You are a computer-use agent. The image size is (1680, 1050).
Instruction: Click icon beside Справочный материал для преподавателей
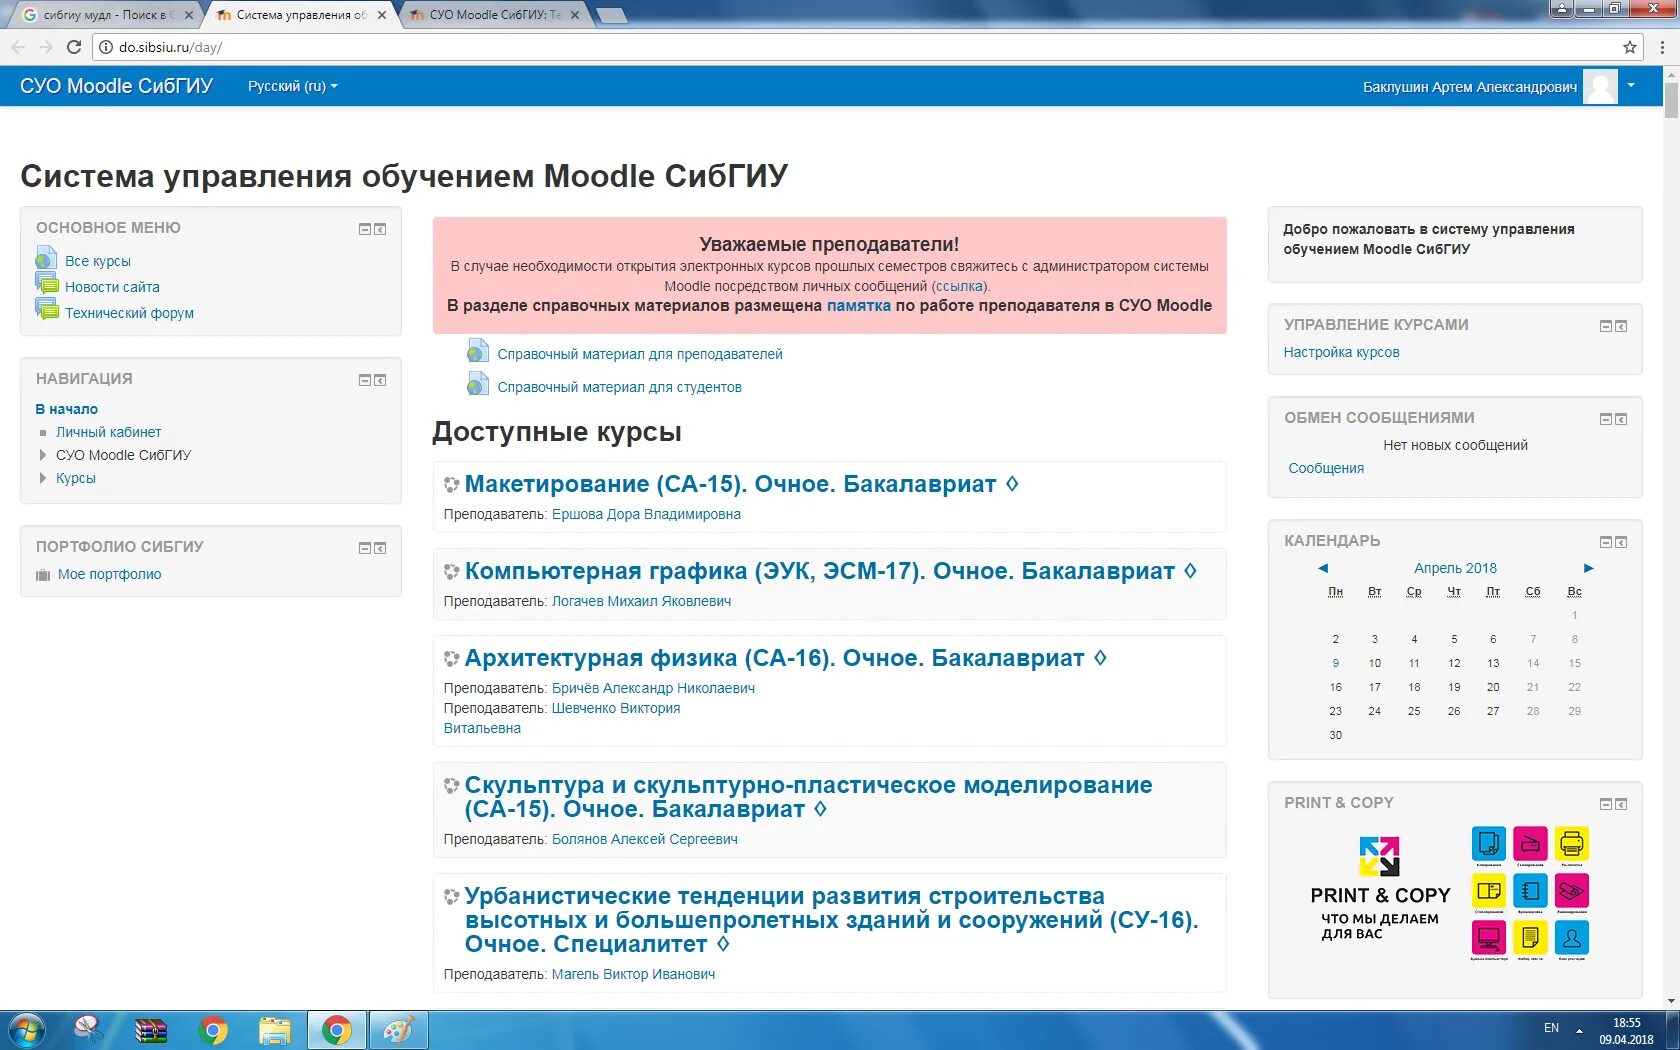point(478,352)
